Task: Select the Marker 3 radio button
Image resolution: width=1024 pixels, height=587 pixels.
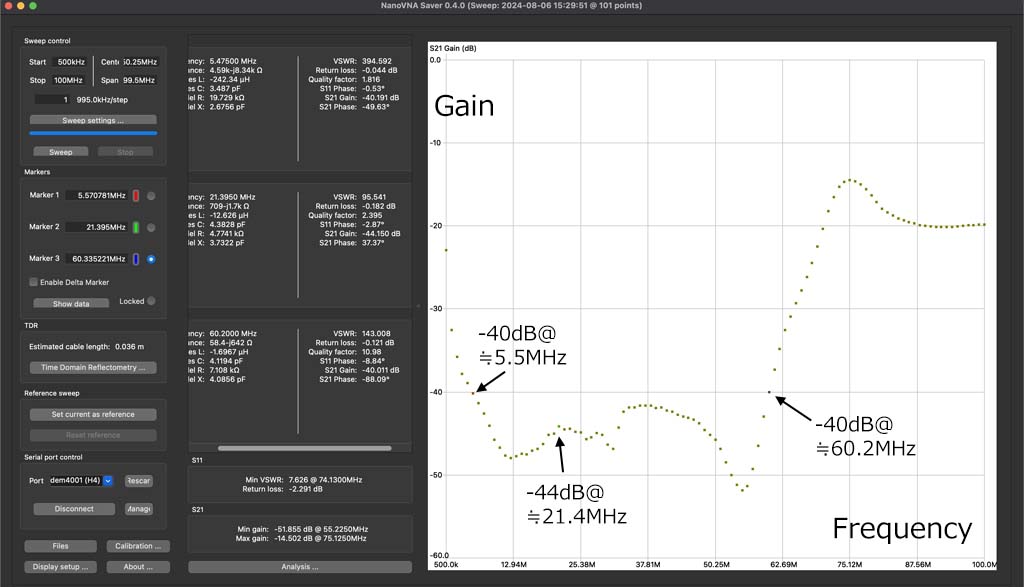Action: click(151, 259)
